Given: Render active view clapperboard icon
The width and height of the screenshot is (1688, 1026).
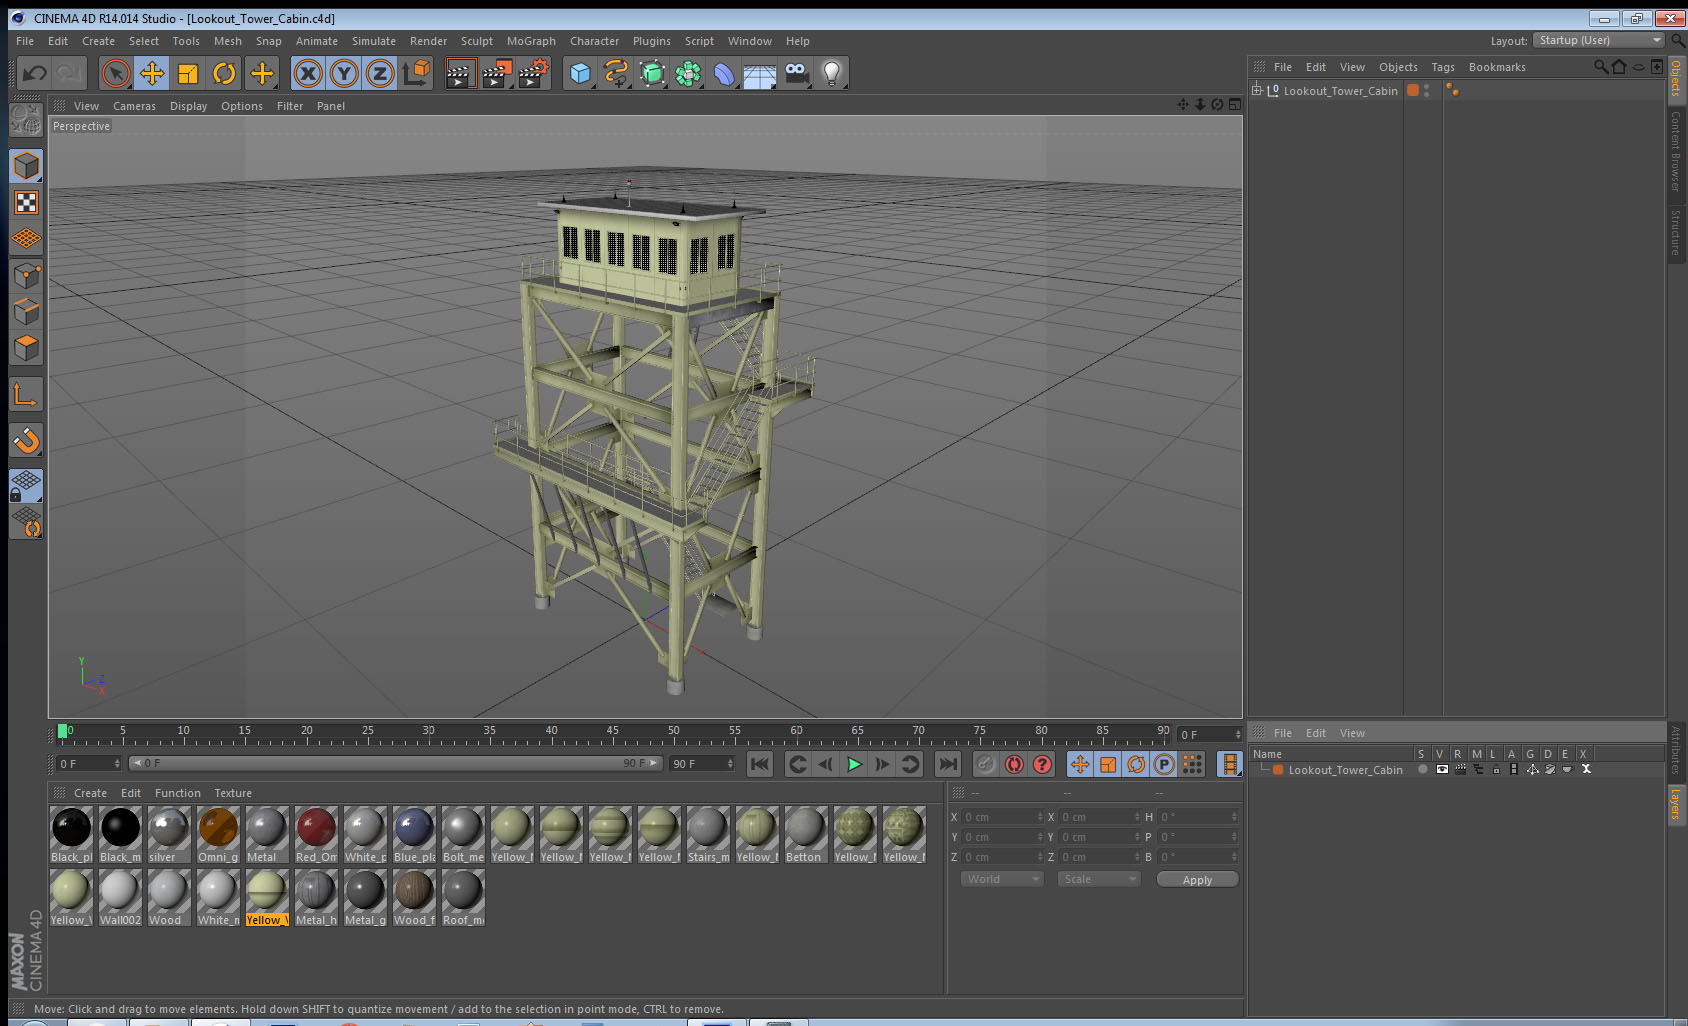Looking at the screenshot, I should click(x=460, y=73).
